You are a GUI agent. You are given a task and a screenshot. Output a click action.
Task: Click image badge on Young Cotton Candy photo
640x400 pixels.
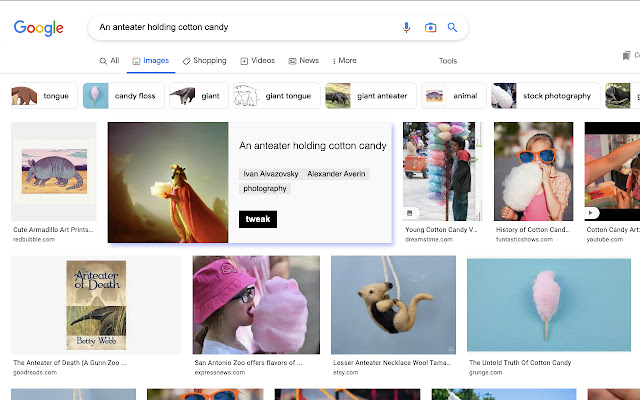pos(410,213)
